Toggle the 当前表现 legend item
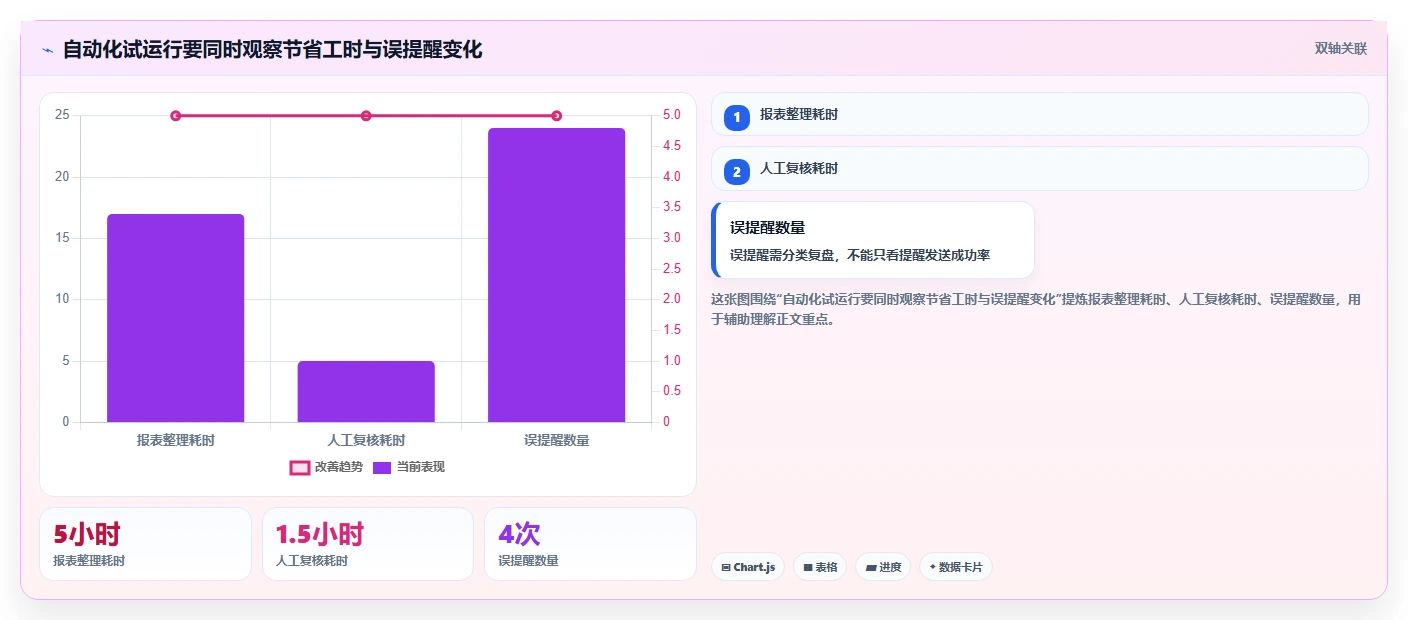Screen dimensions: 1408x620 click(409, 467)
